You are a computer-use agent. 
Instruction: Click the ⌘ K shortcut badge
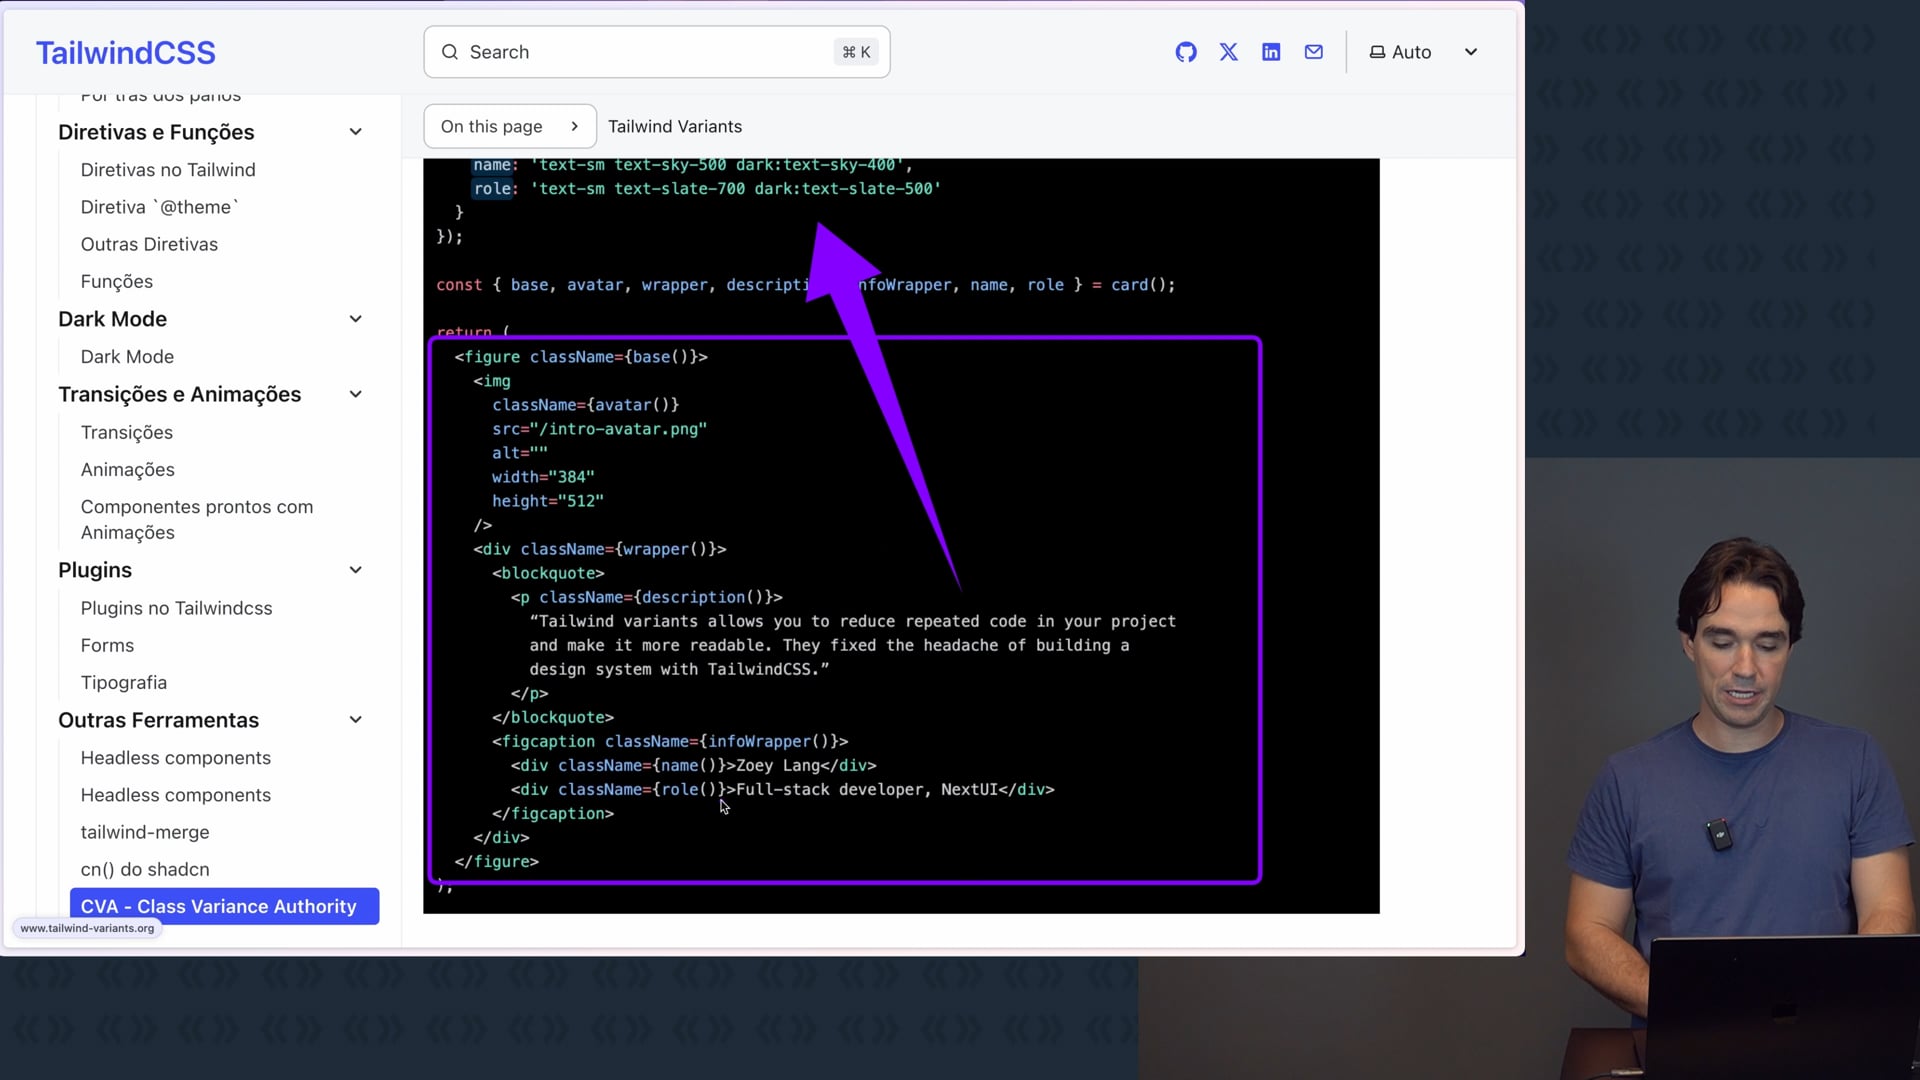(856, 52)
